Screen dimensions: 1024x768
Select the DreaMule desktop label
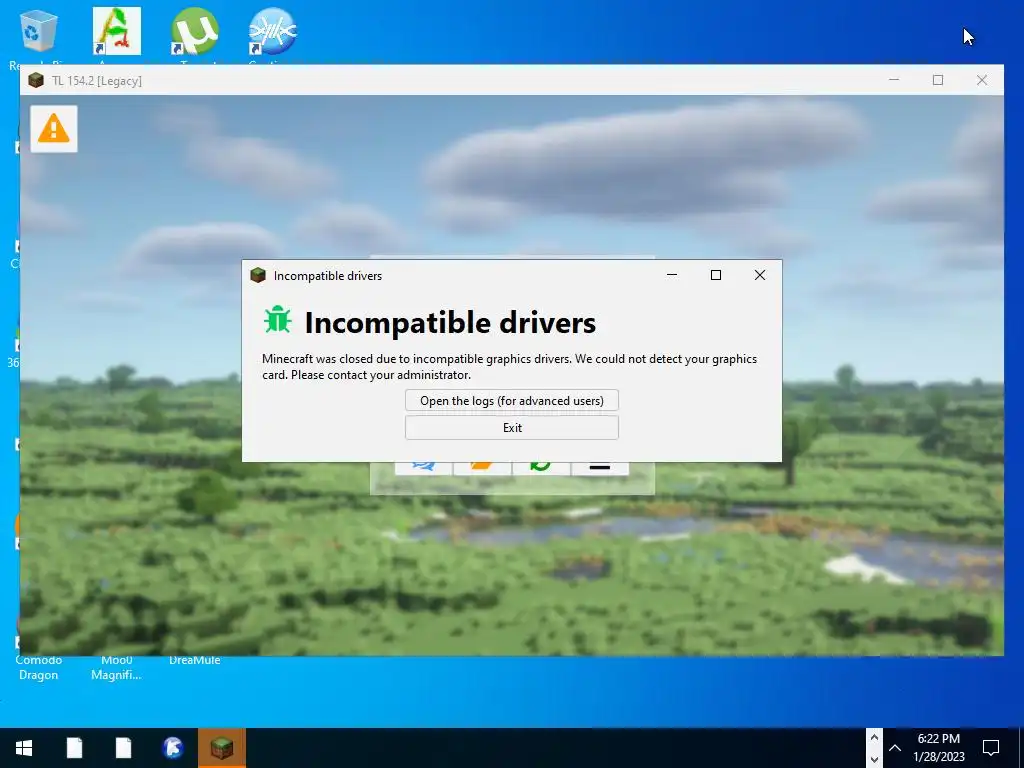pos(194,660)
